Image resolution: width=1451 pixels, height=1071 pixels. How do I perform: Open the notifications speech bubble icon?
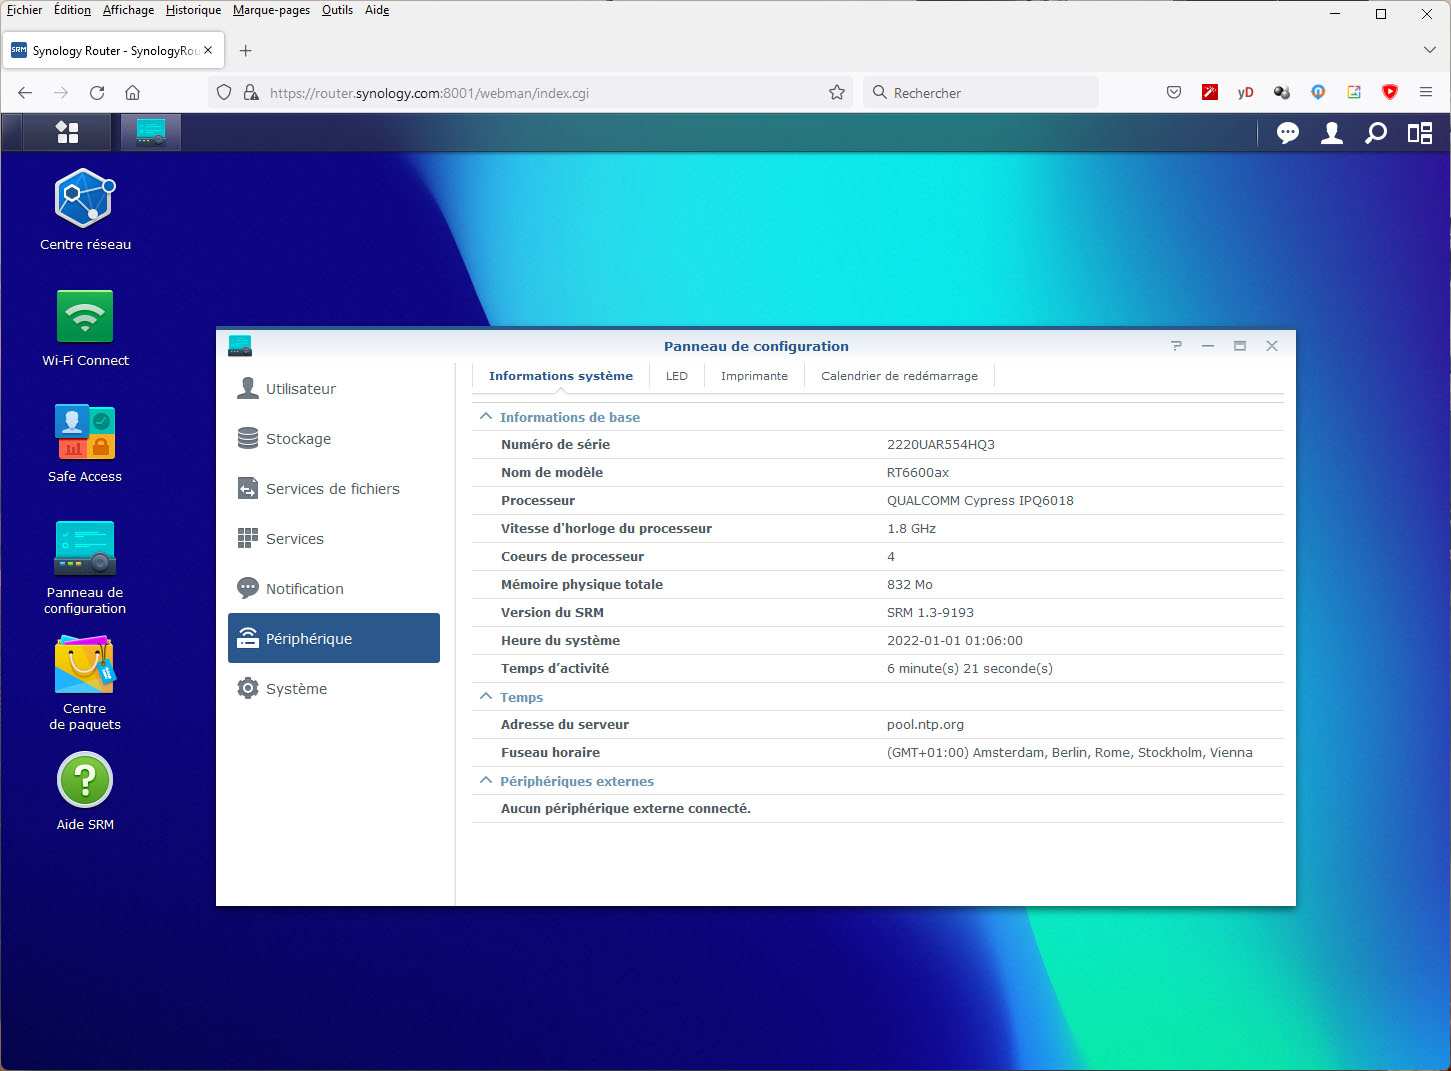1287,133
